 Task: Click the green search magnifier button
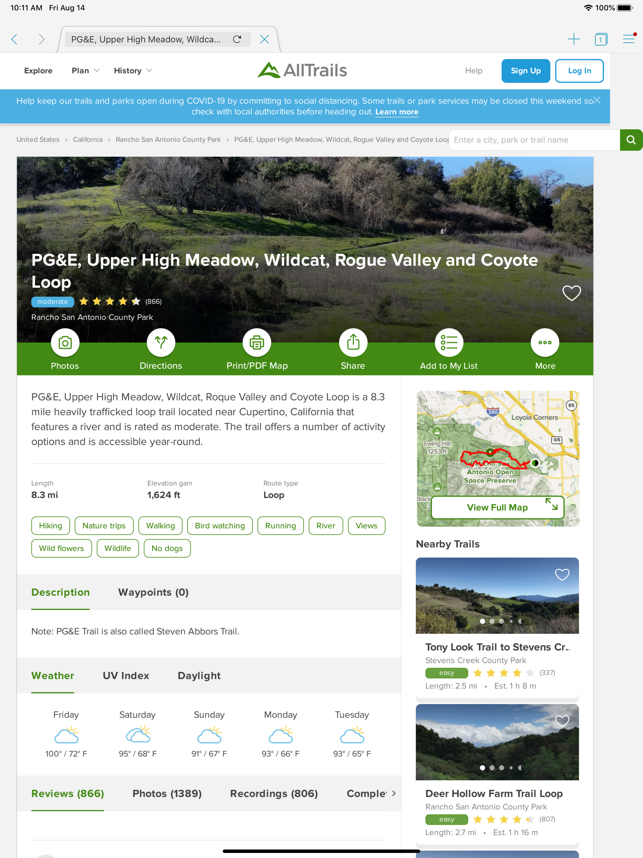point(631,140)
